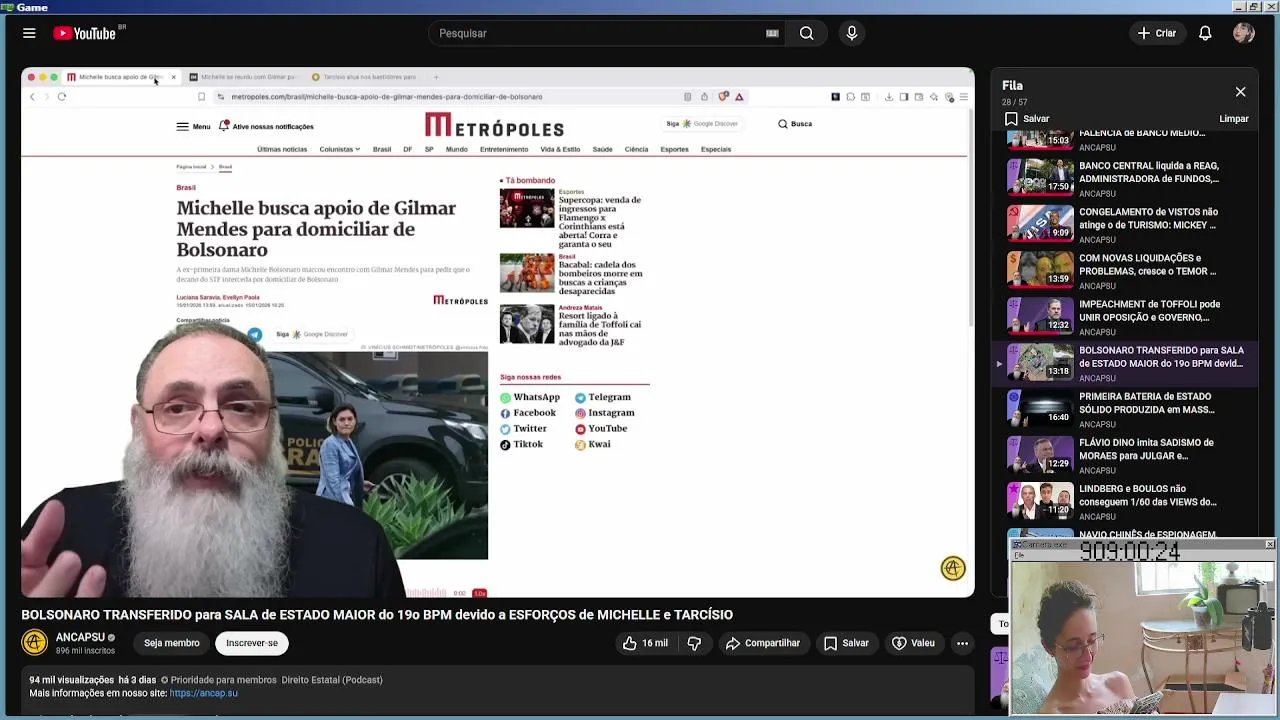Open the notifications bell
The image size is (1280, 720).
[x=1205, y=33]
